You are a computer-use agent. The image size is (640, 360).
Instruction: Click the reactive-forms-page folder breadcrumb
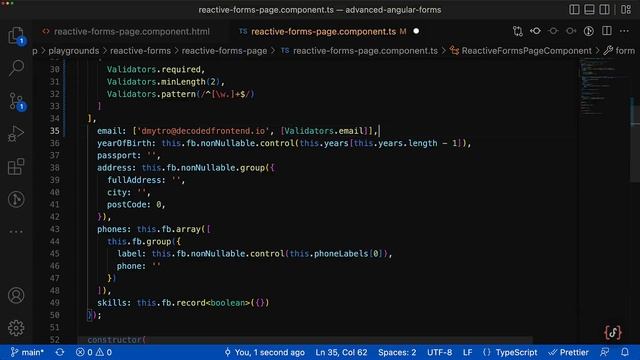224,51
